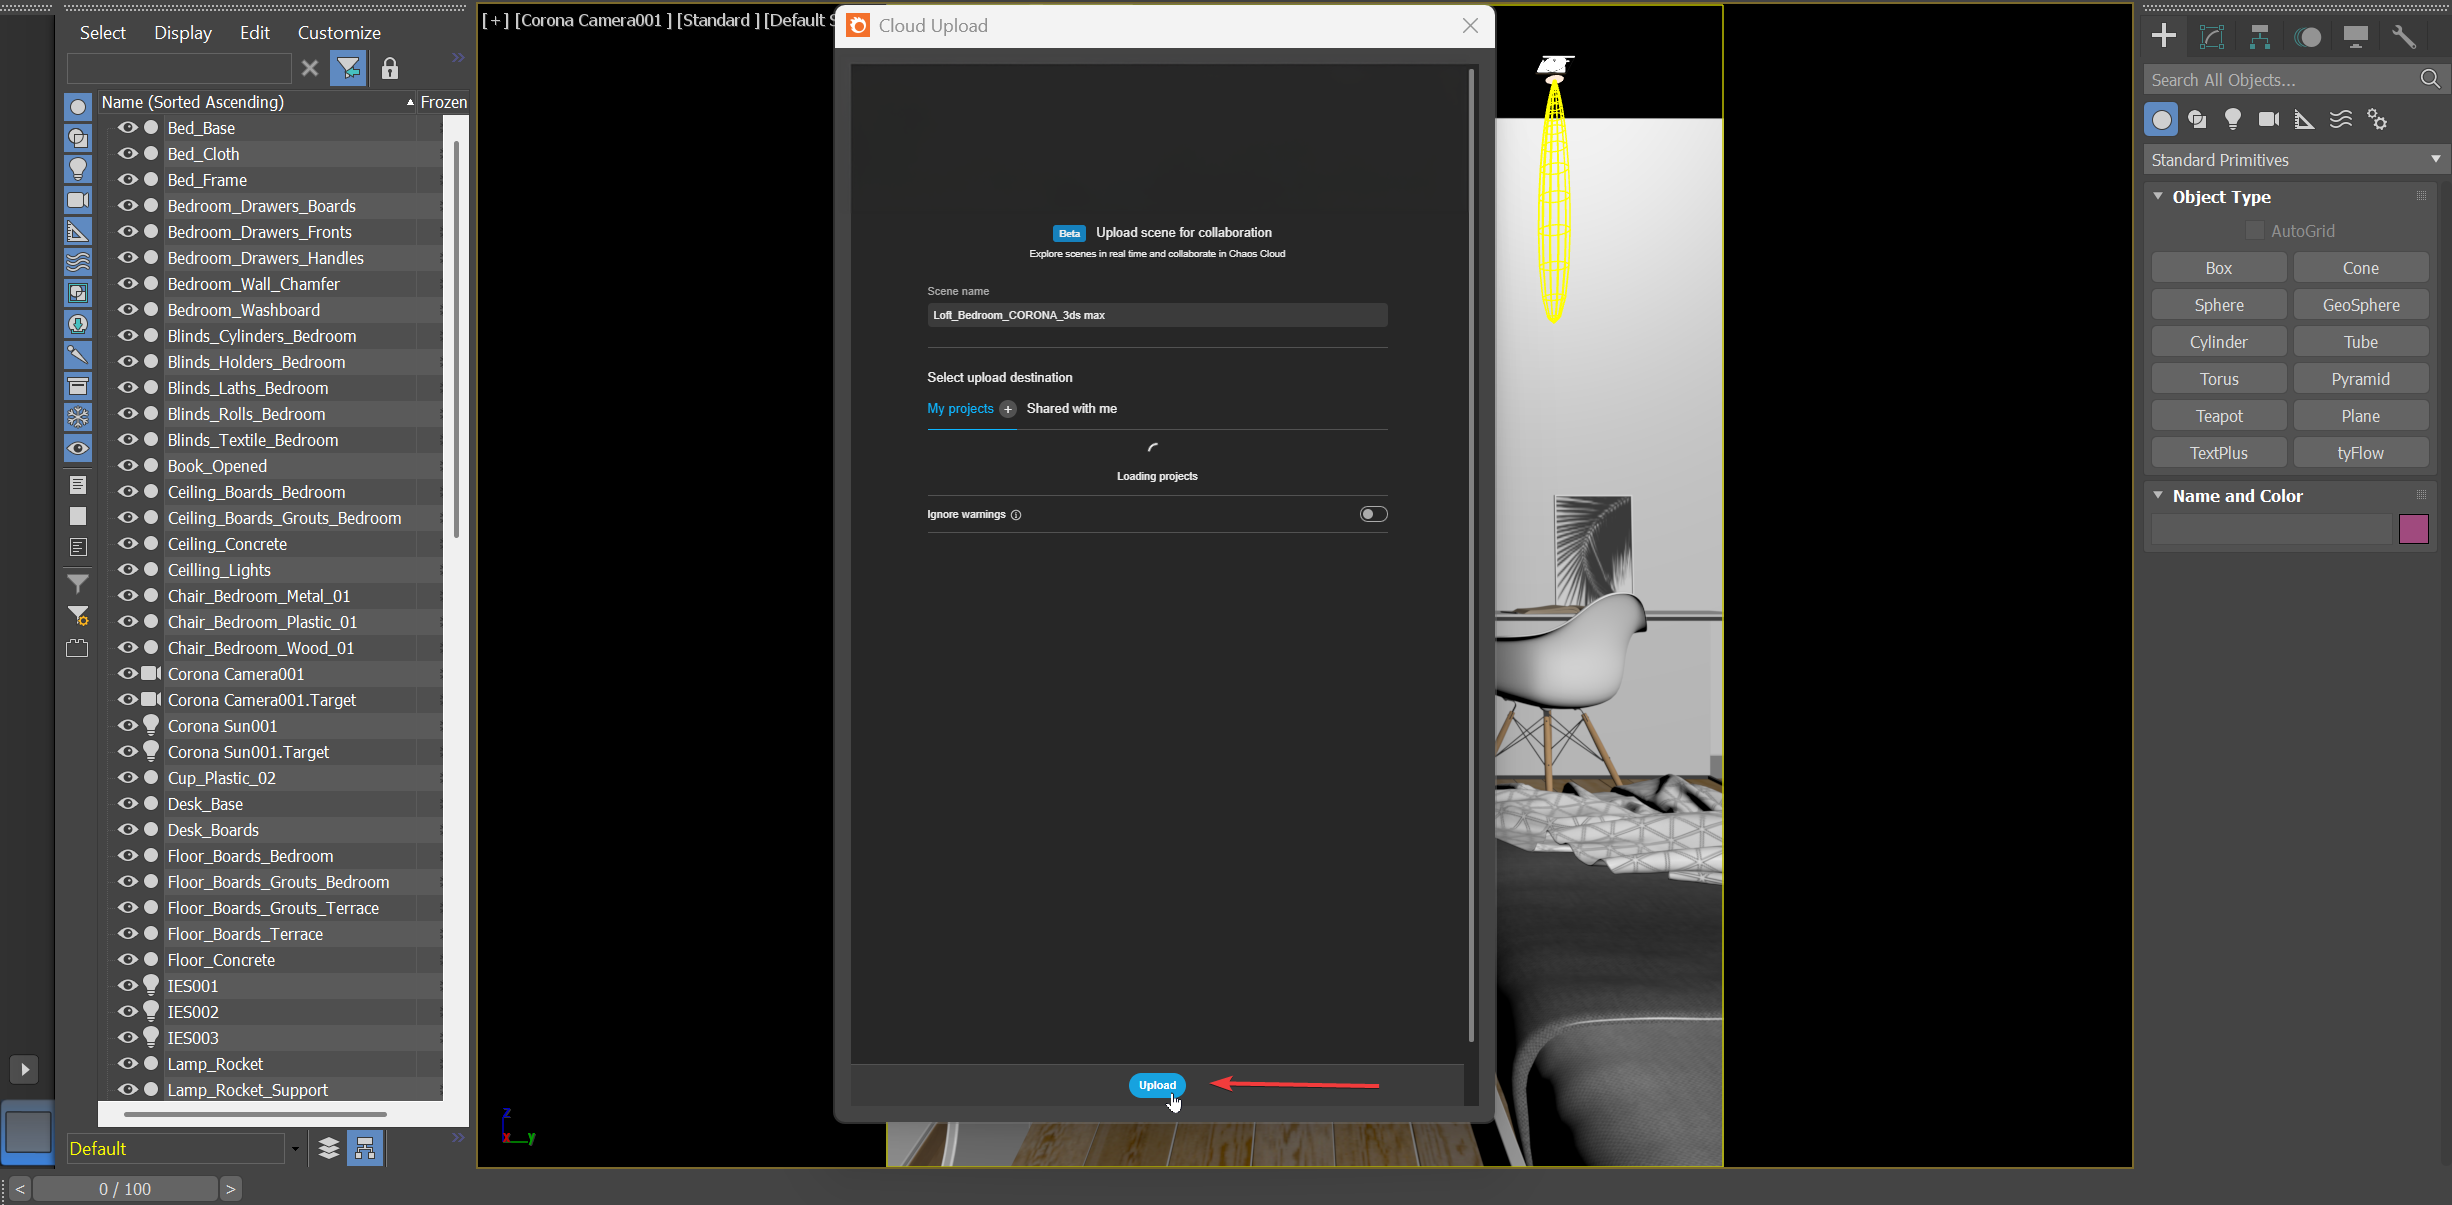
Task: Select the Lights category icon
Action: pyautogui.click(x=2233, y=120)
